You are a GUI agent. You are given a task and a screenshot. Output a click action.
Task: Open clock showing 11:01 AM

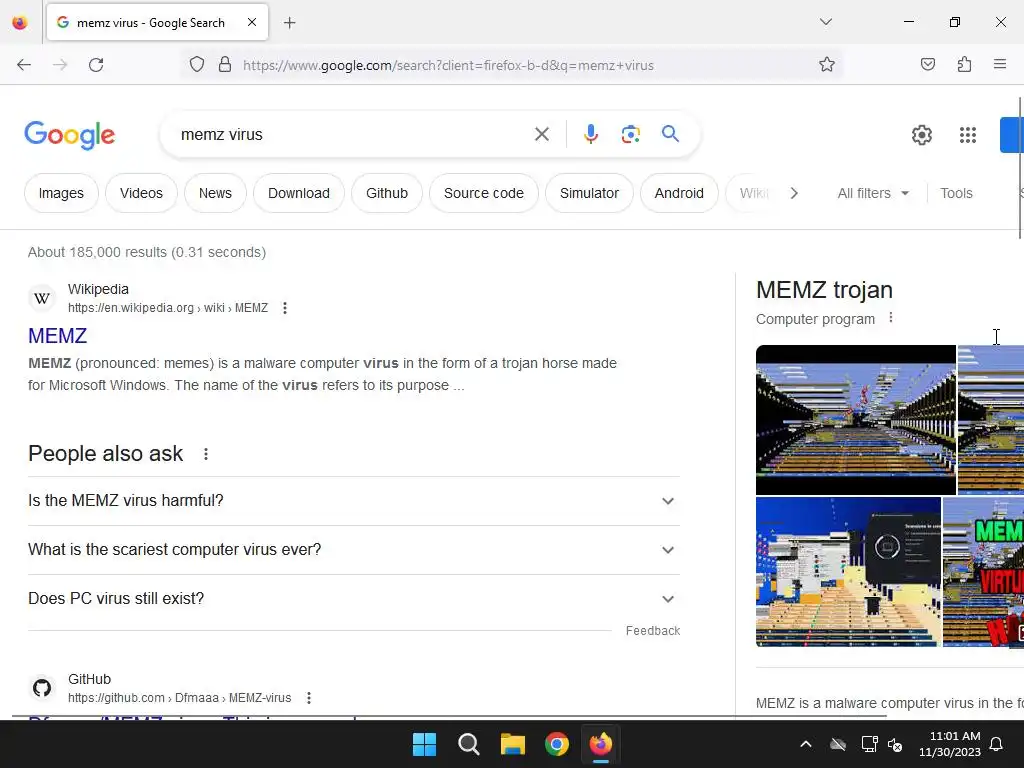click(x=950, y=744)
